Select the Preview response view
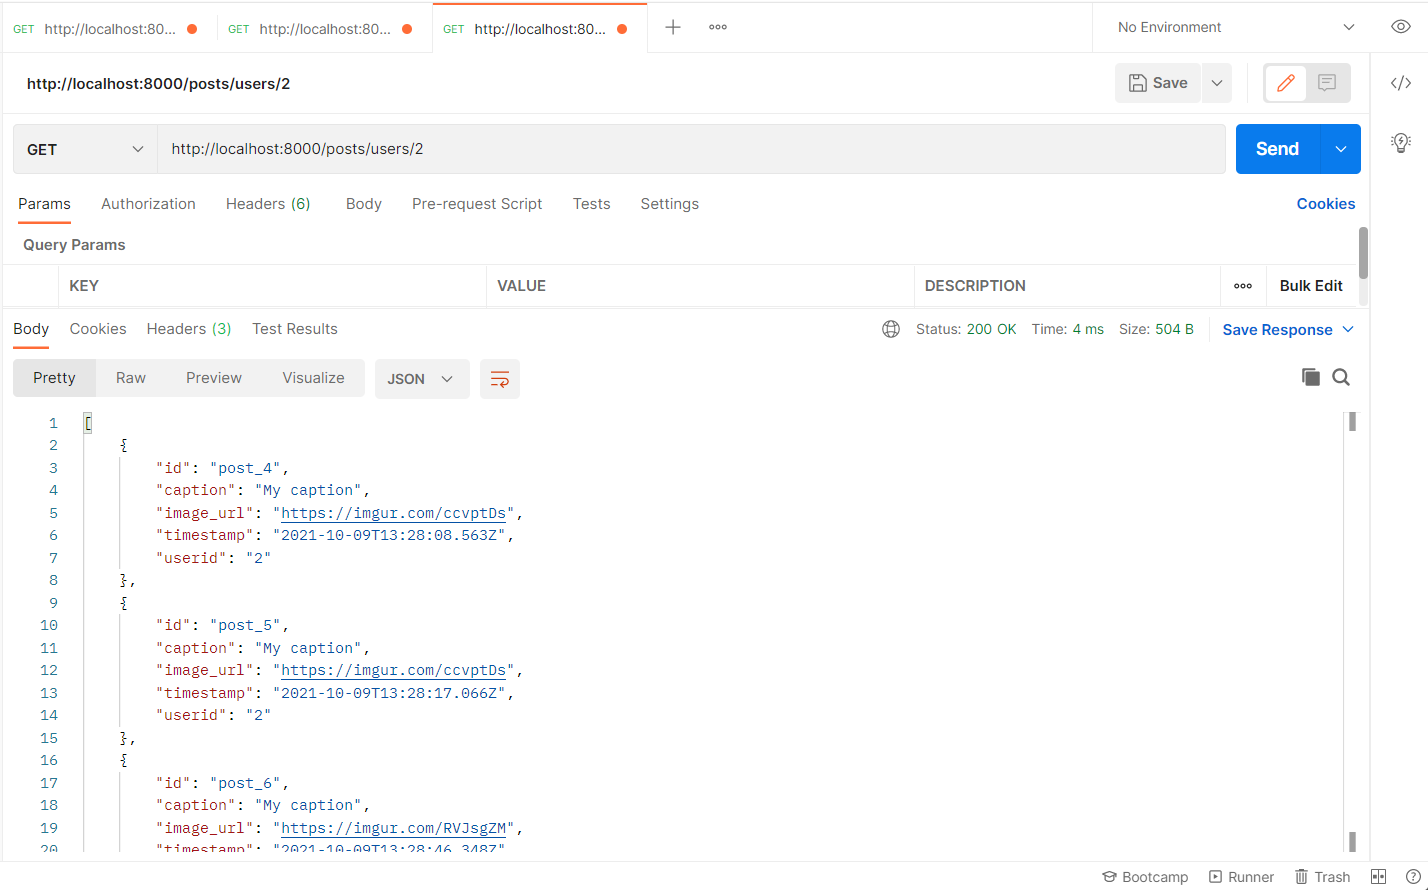 click(214, 378)
